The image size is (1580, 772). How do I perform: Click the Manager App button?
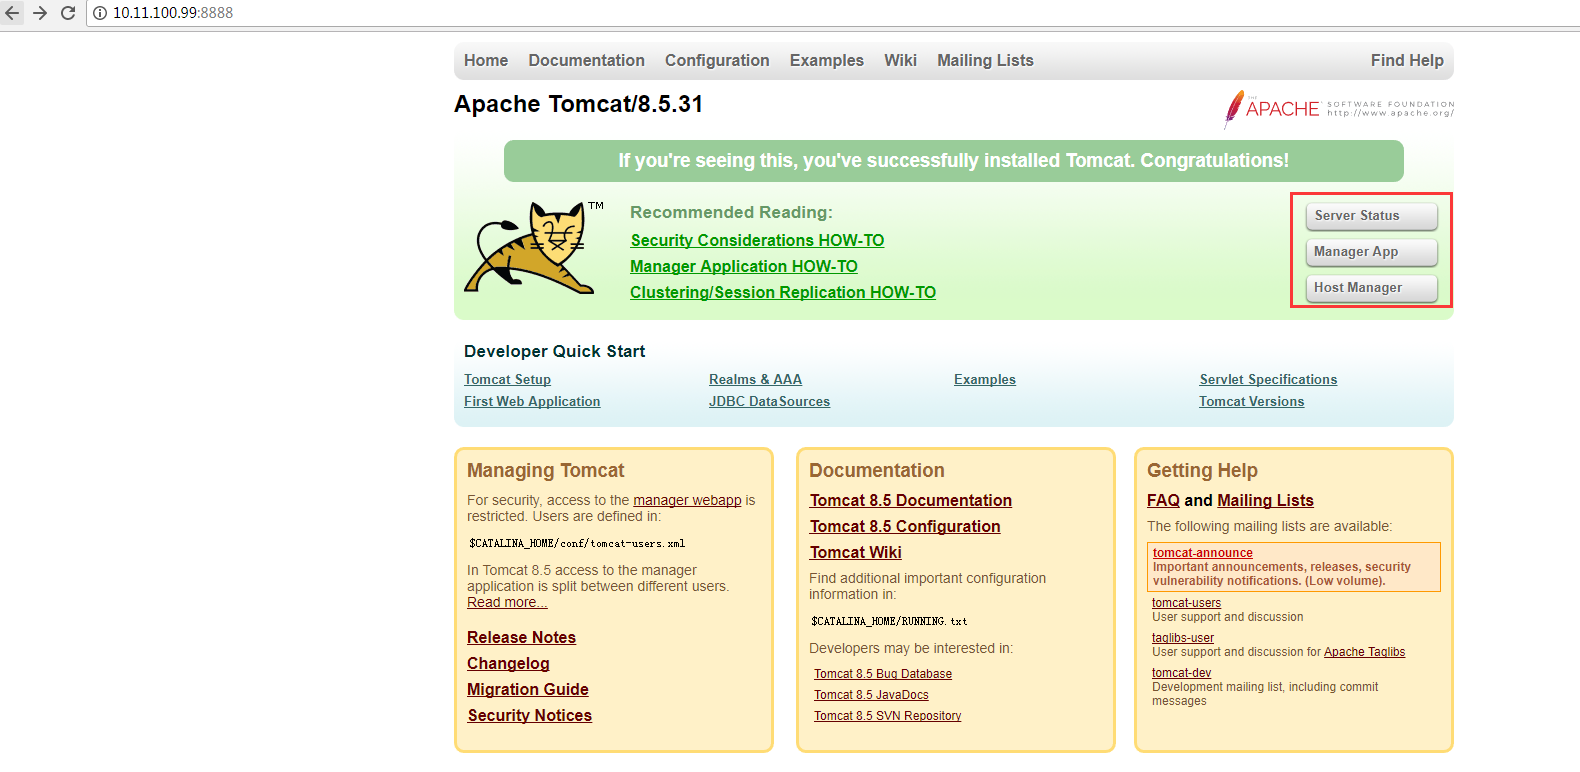pyautogui.click(x=1371, y=252)
